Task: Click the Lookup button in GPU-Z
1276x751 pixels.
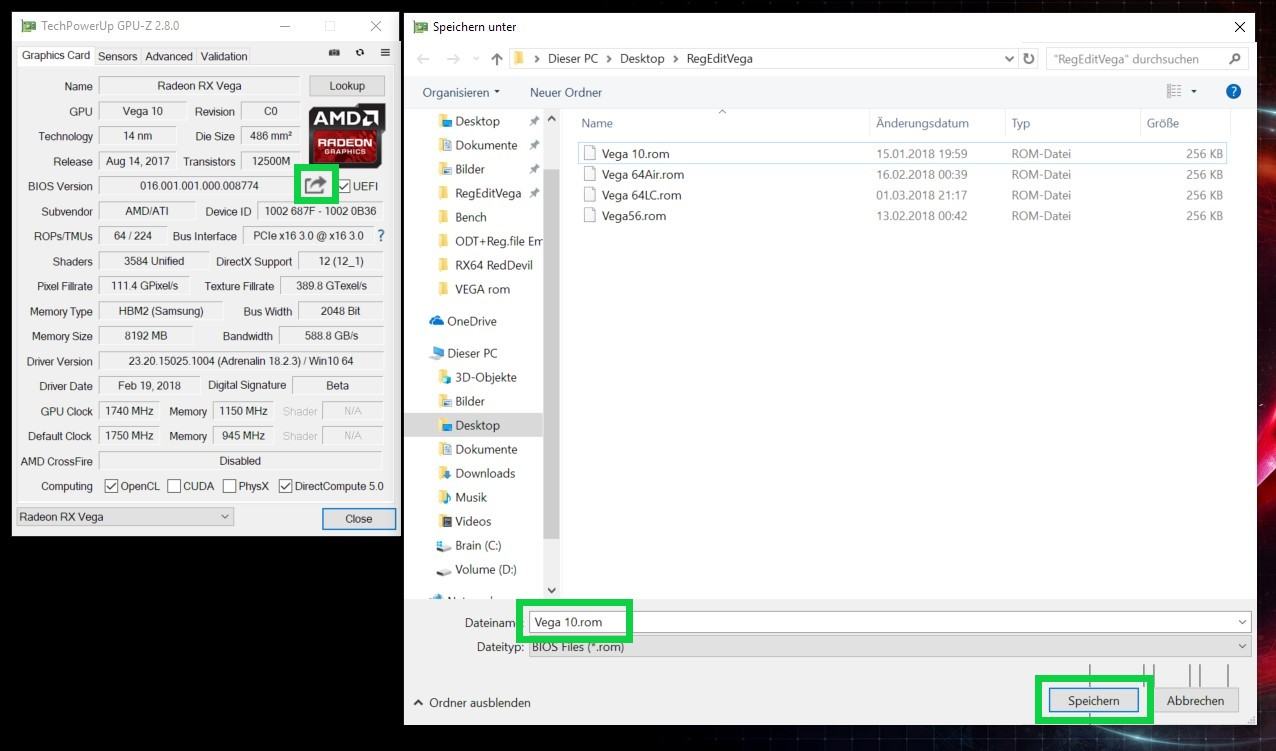Action: tap(347, 86)
